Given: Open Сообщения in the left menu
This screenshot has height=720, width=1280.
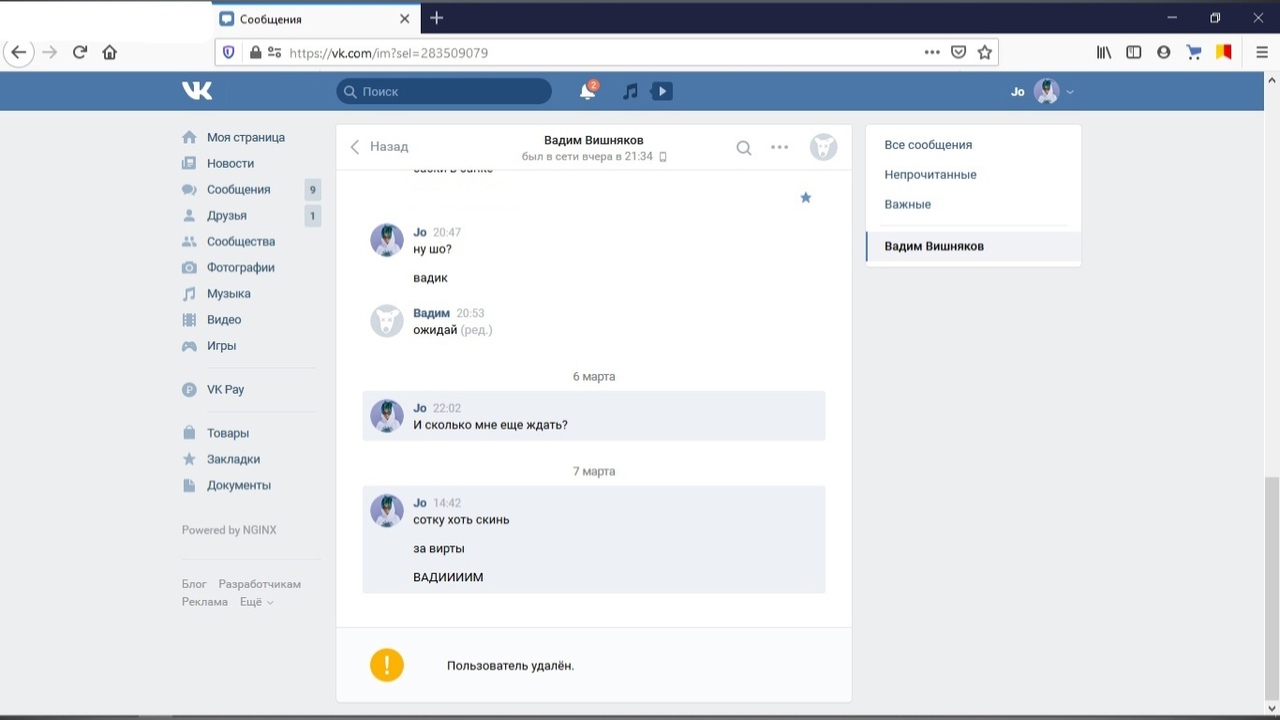Looking at the screenshot, I should click(238, 189).
